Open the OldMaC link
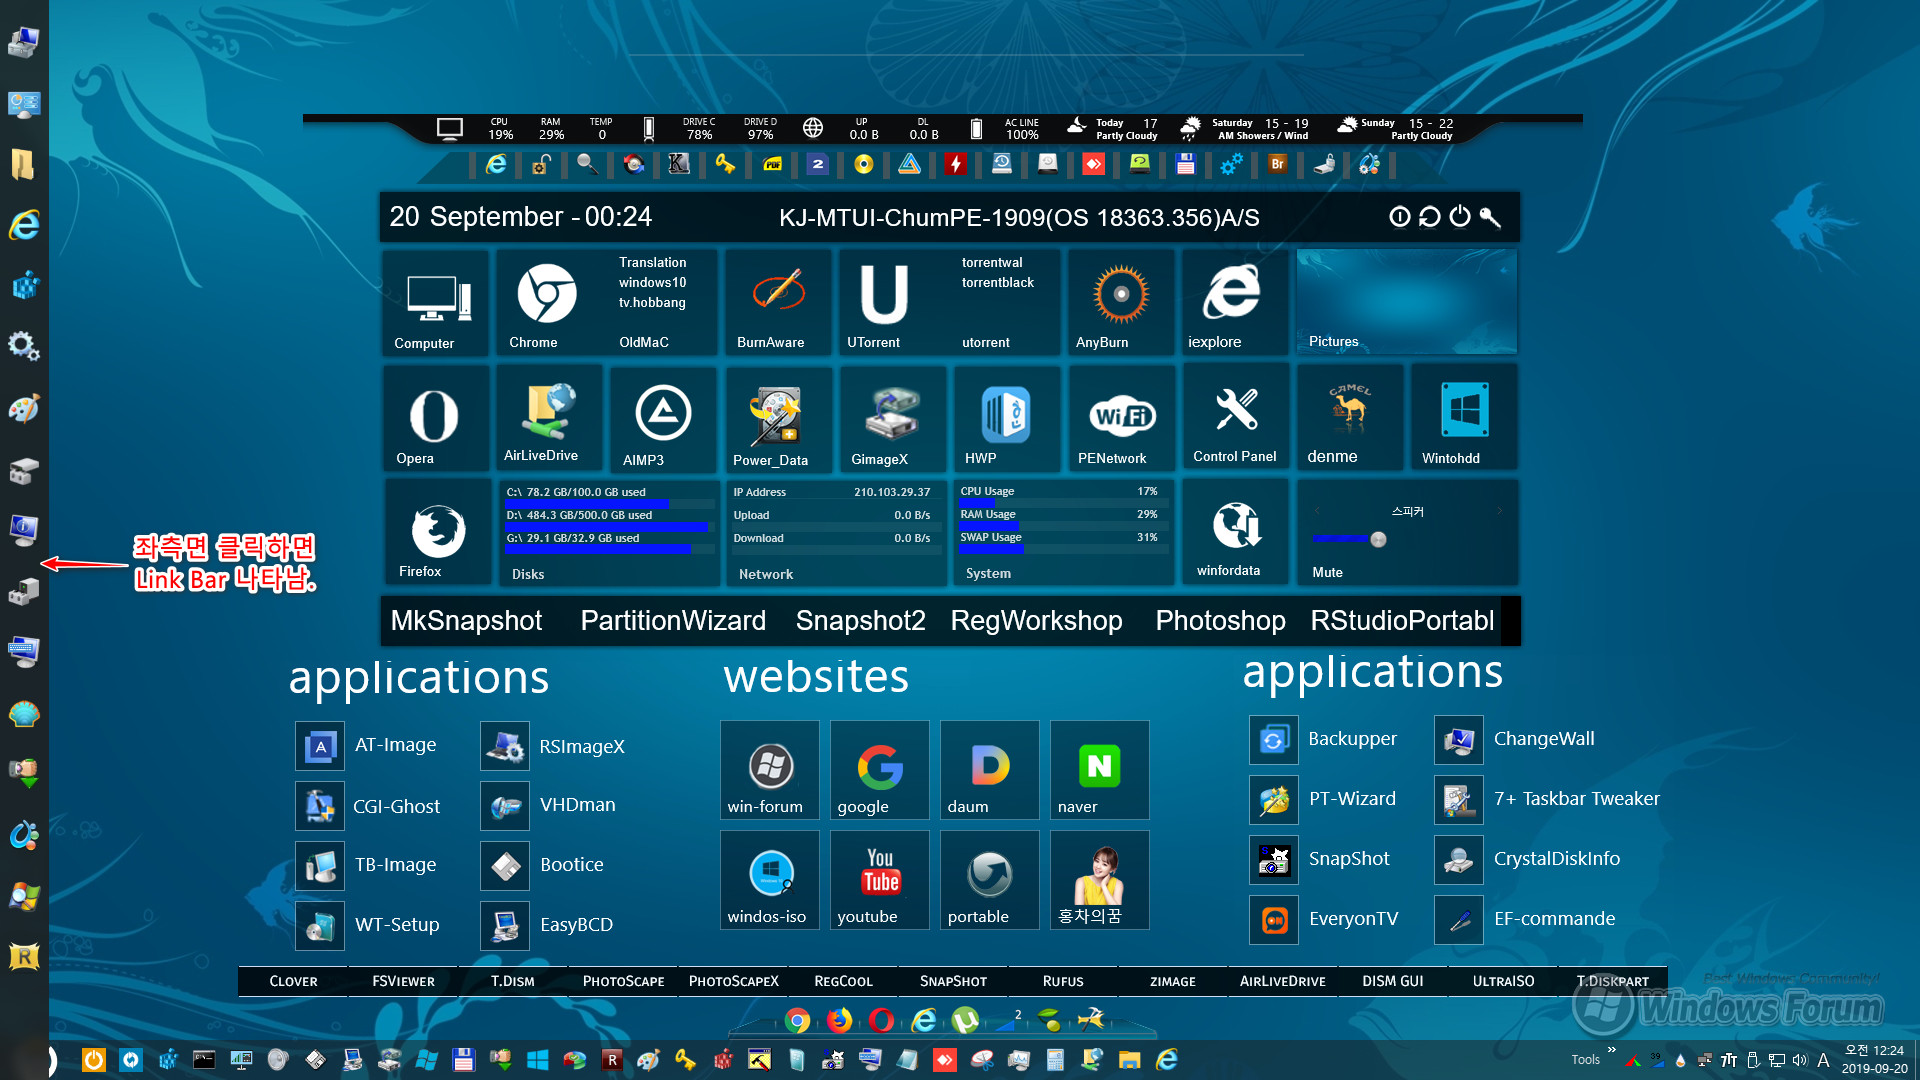1920x1080 pixels. point(643,342)
